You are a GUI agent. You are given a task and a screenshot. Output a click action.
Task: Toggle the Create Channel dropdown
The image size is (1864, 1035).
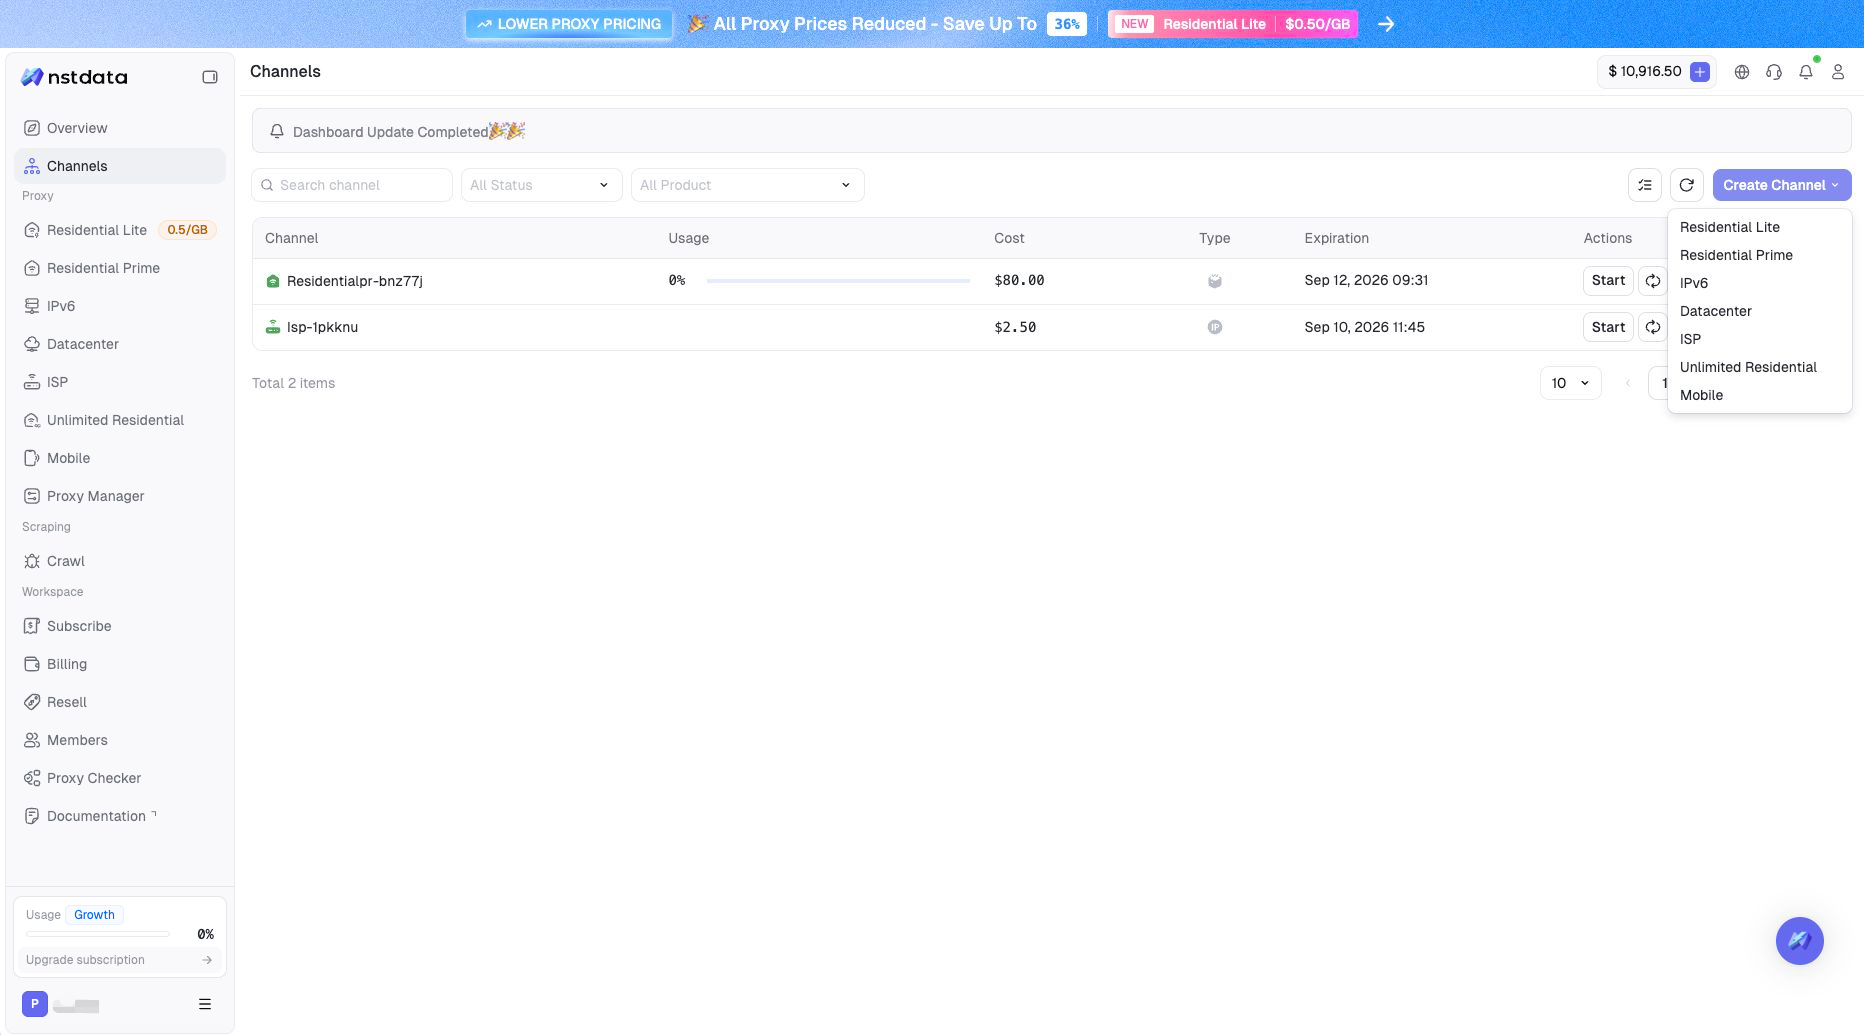pyautogui.click(x=1782, y=185)
